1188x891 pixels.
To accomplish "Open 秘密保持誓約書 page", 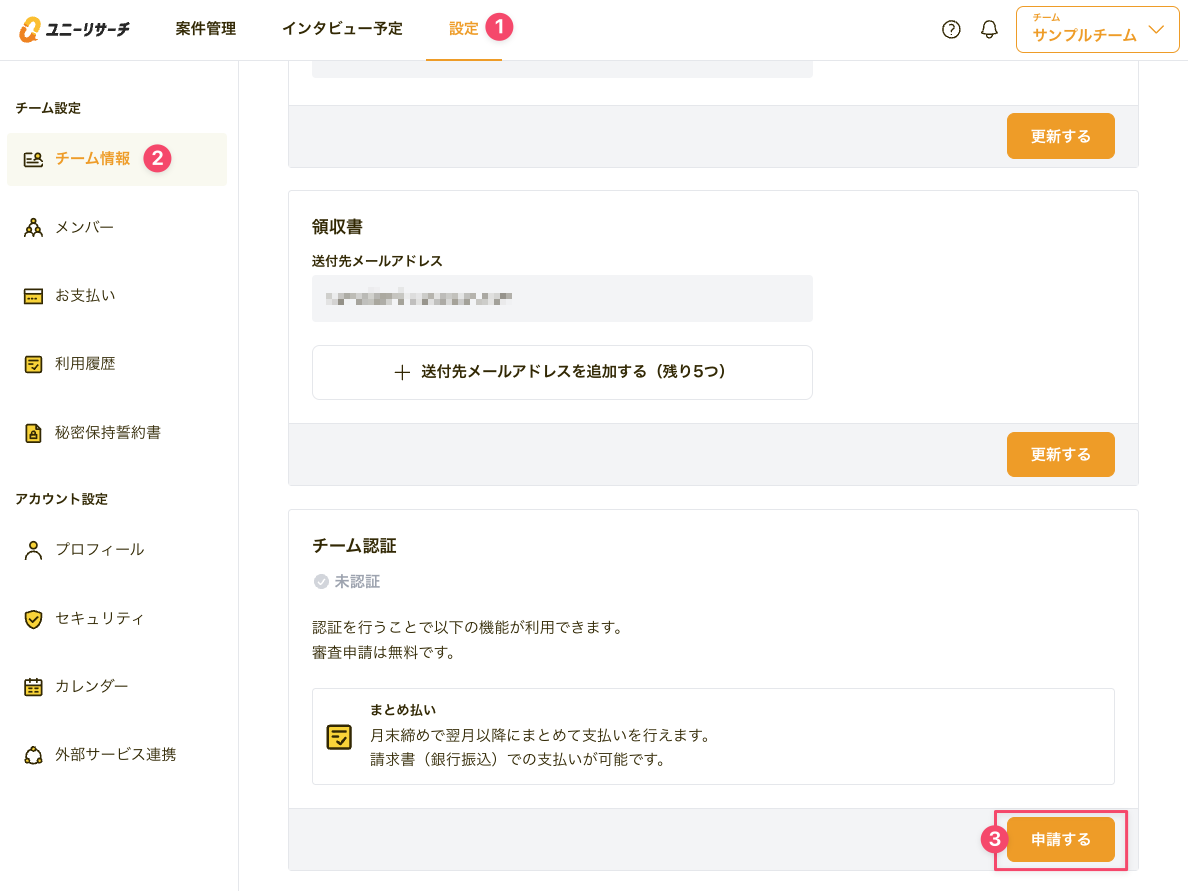I will 107,433.
